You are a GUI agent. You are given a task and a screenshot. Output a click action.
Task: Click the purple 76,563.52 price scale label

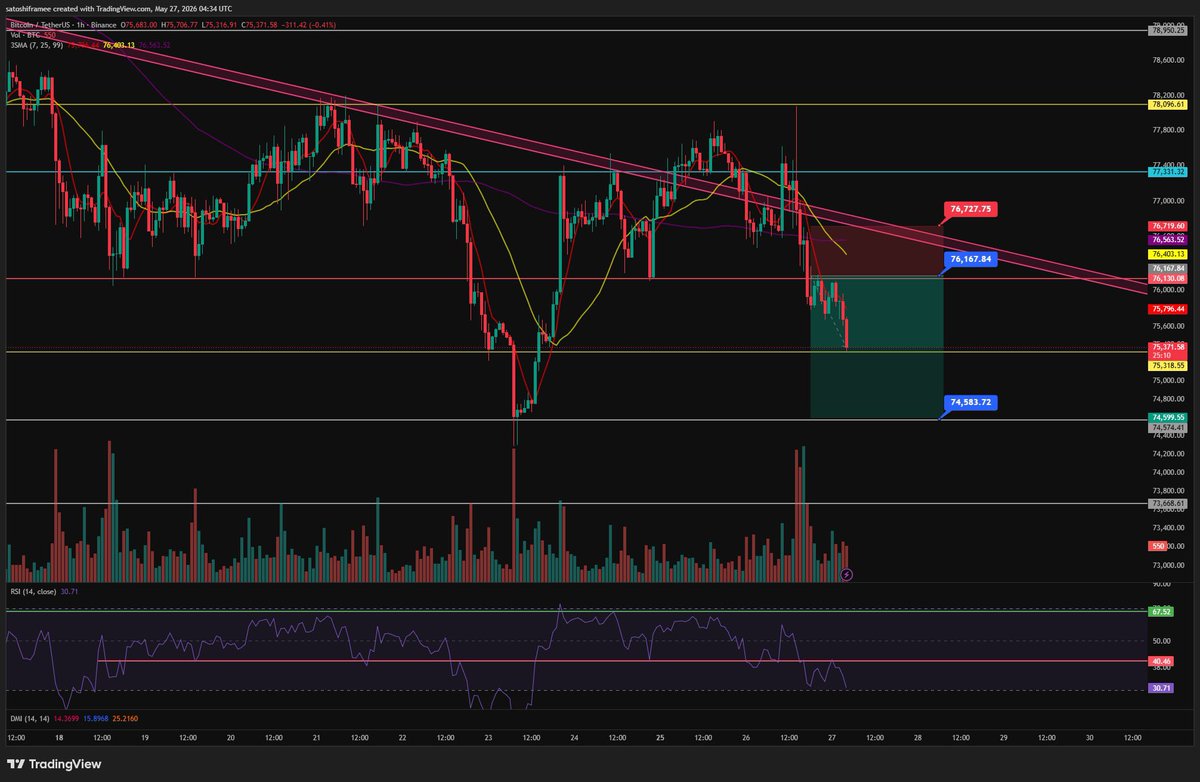[x=1168, y=240]
